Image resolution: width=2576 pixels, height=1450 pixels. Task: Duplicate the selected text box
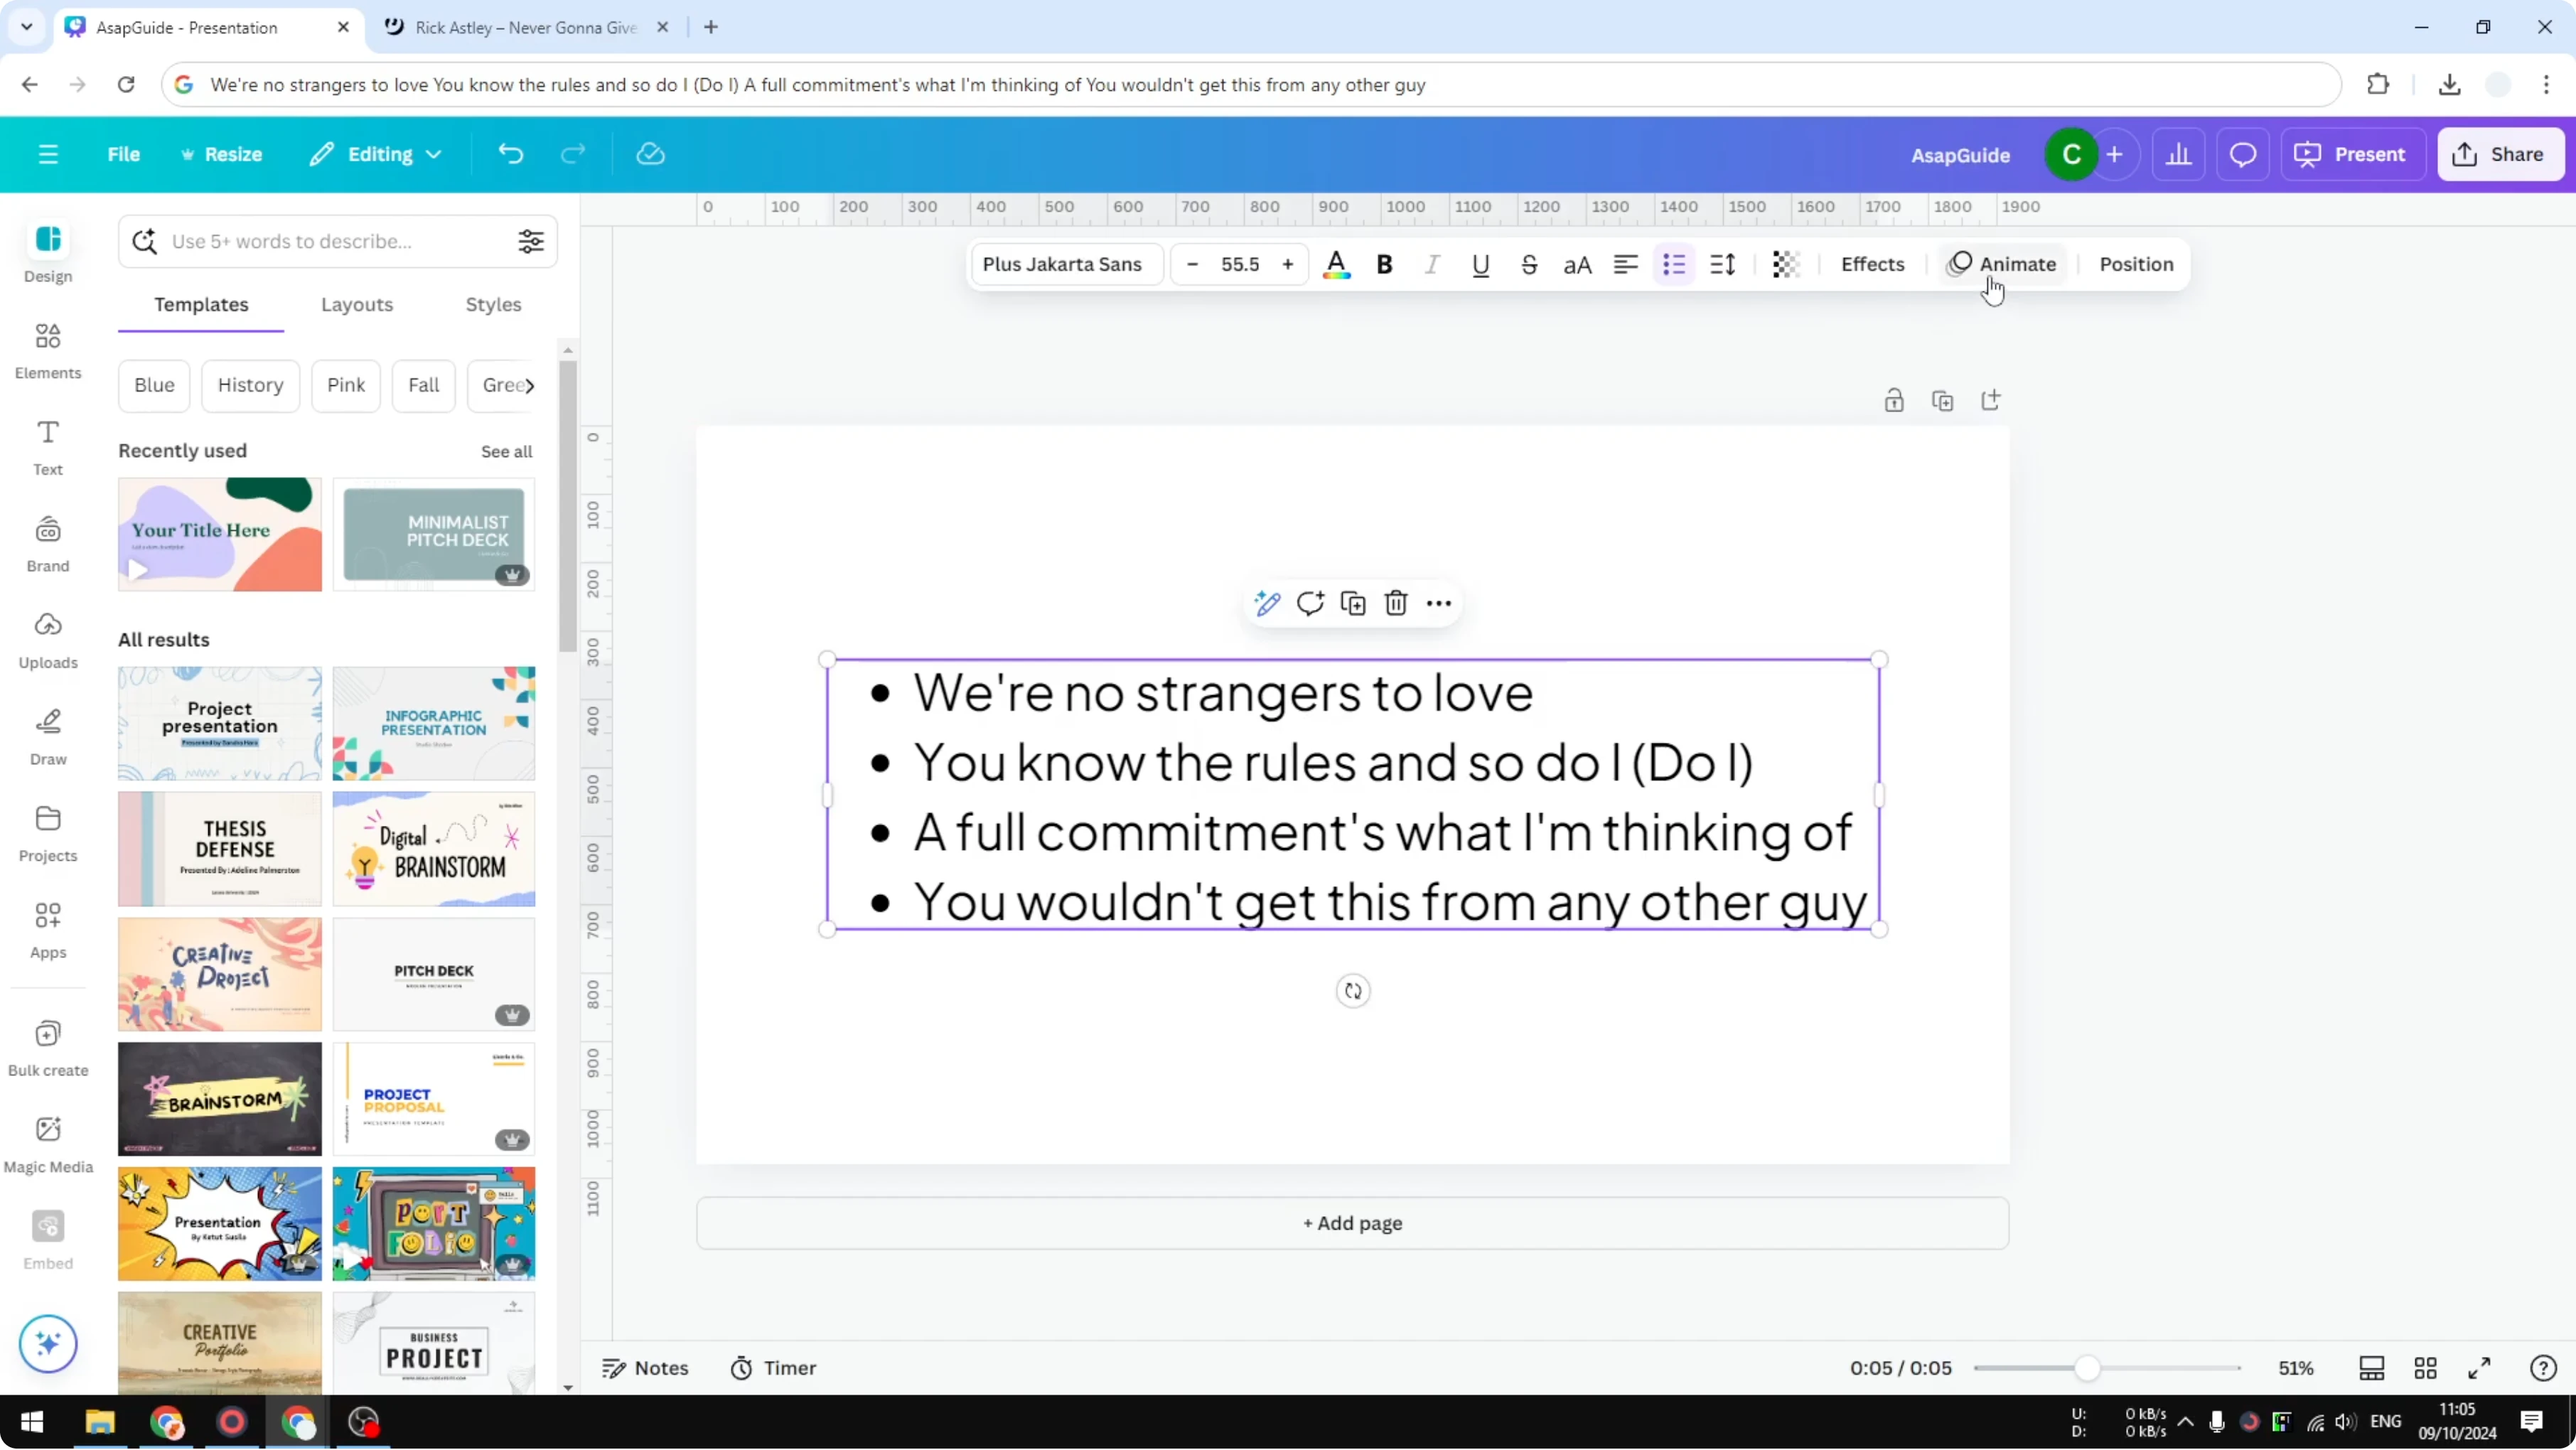click(x=1353, y=603)
